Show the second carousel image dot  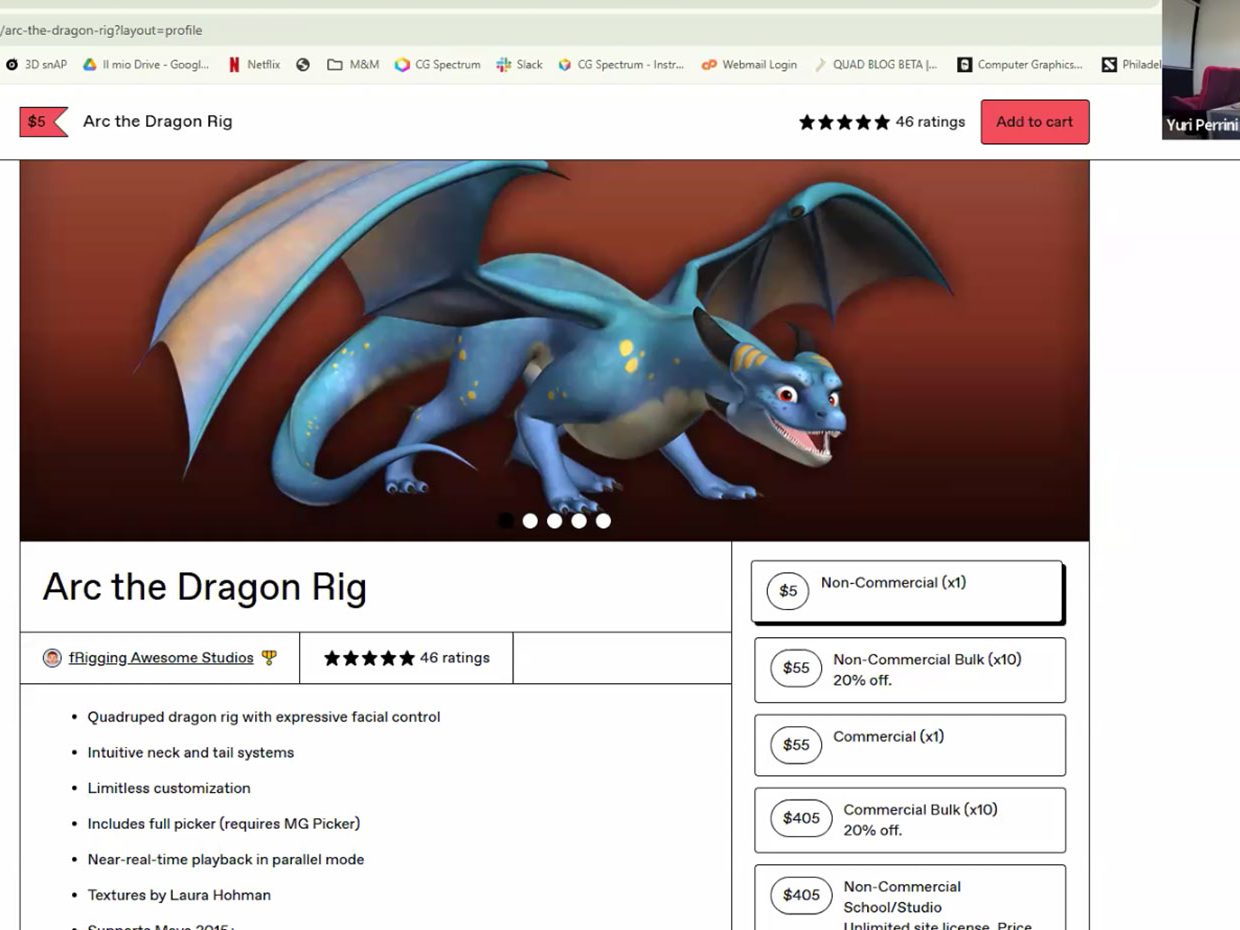tap(530, 521)
